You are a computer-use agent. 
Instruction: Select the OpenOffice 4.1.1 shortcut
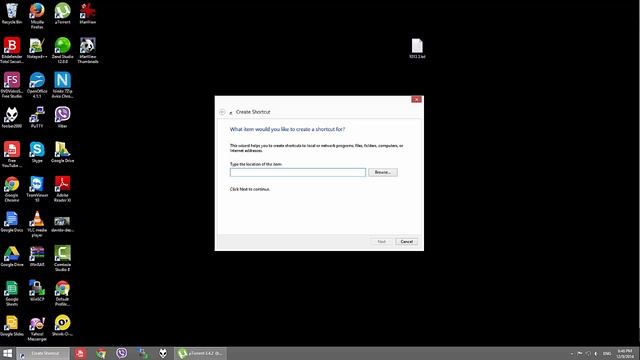coord(37,85)
